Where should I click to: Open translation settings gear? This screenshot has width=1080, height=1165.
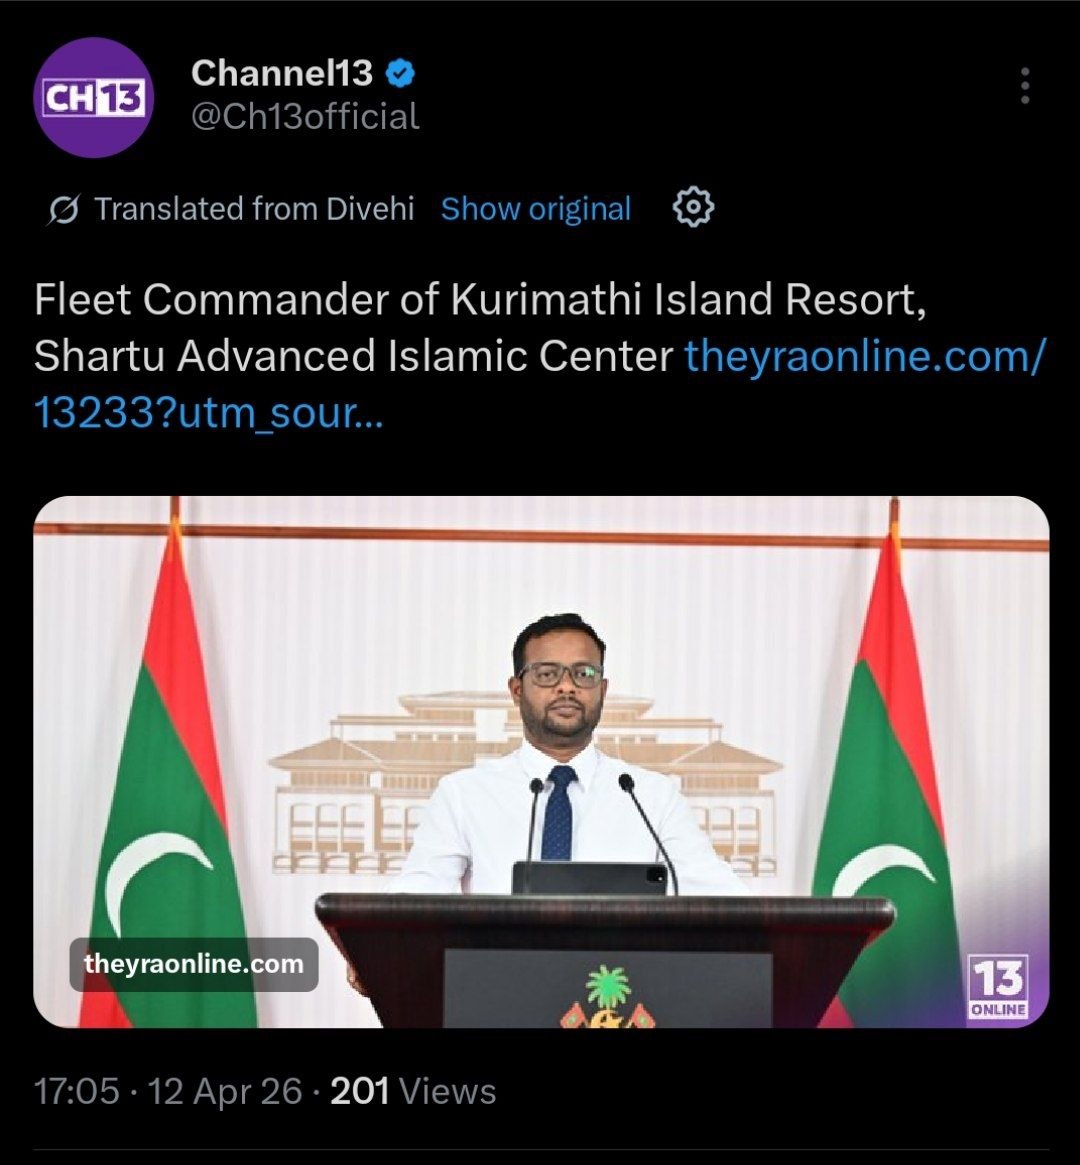693,208
